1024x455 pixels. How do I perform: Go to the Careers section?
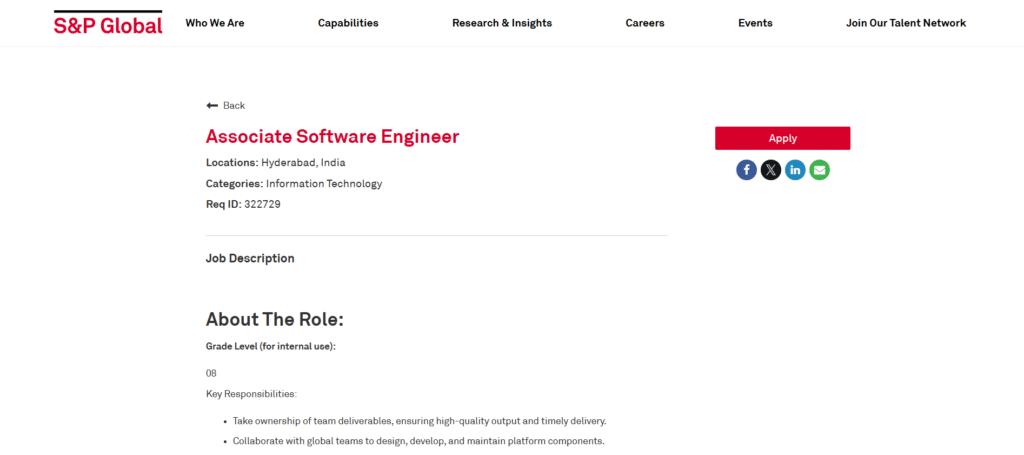click(x=645, y=23)
